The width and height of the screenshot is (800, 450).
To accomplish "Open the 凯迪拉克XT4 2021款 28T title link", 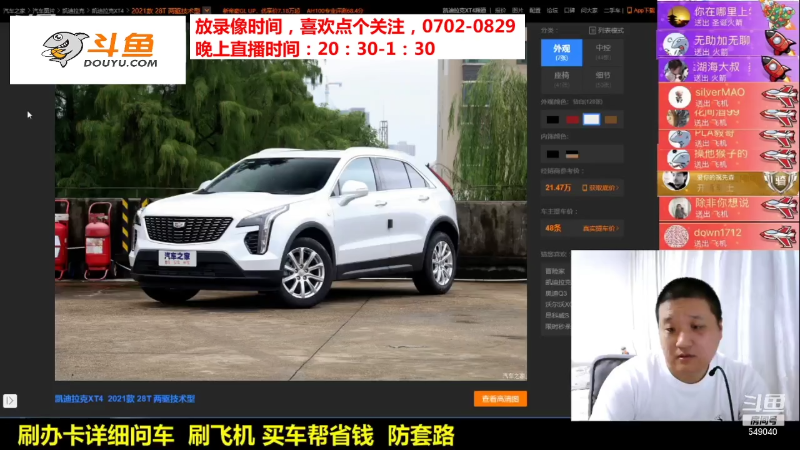I will point(125,398).
